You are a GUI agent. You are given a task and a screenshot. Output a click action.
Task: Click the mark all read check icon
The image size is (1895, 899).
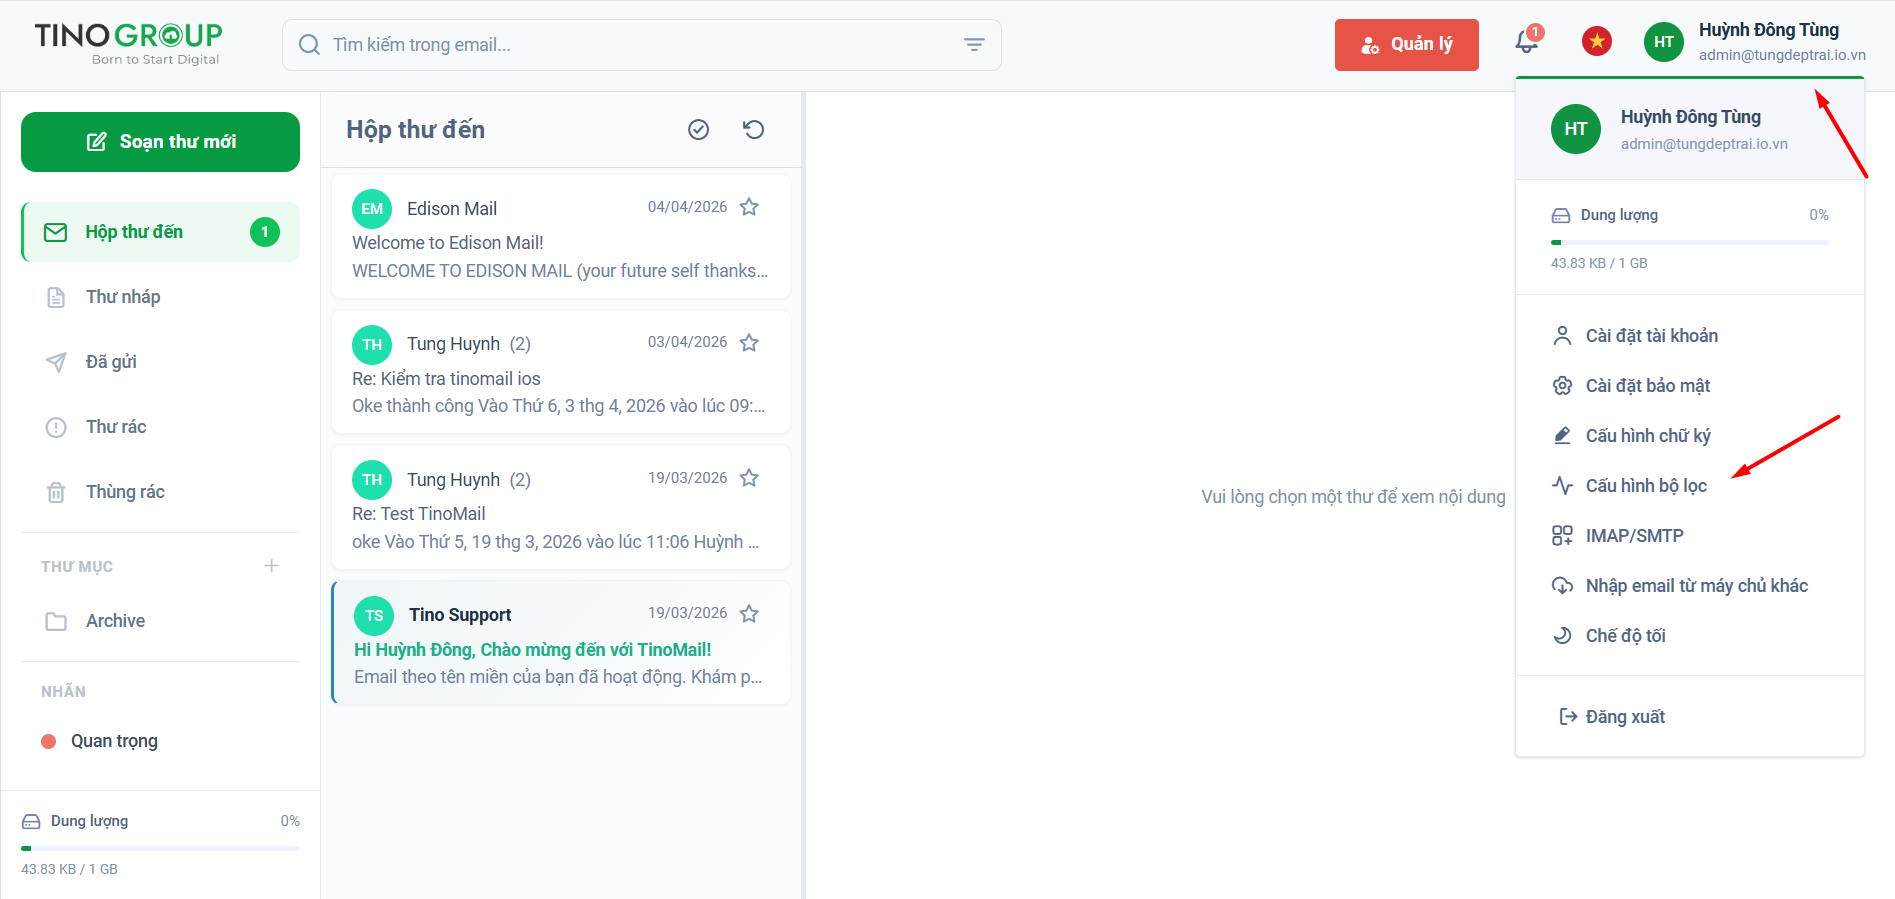(699, 129)
